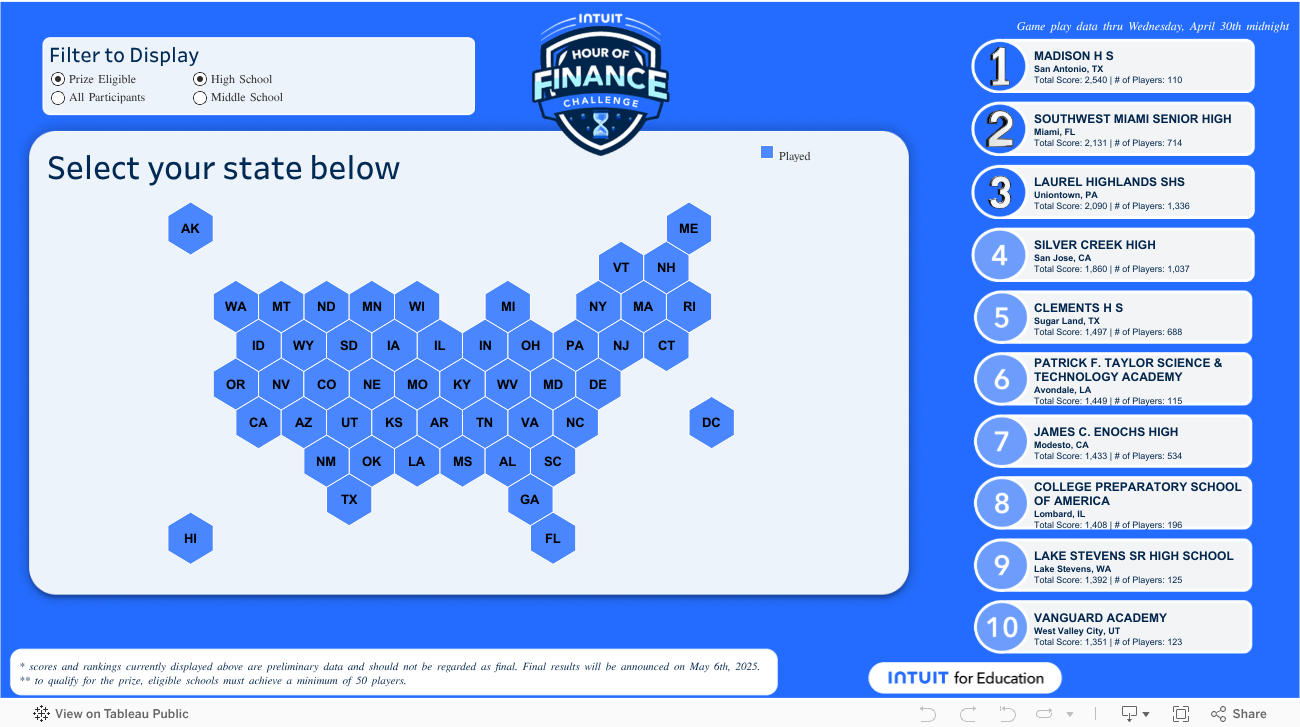Expand the replay animation speed dropdown

pyautogui.click(x=1070, y=714)
